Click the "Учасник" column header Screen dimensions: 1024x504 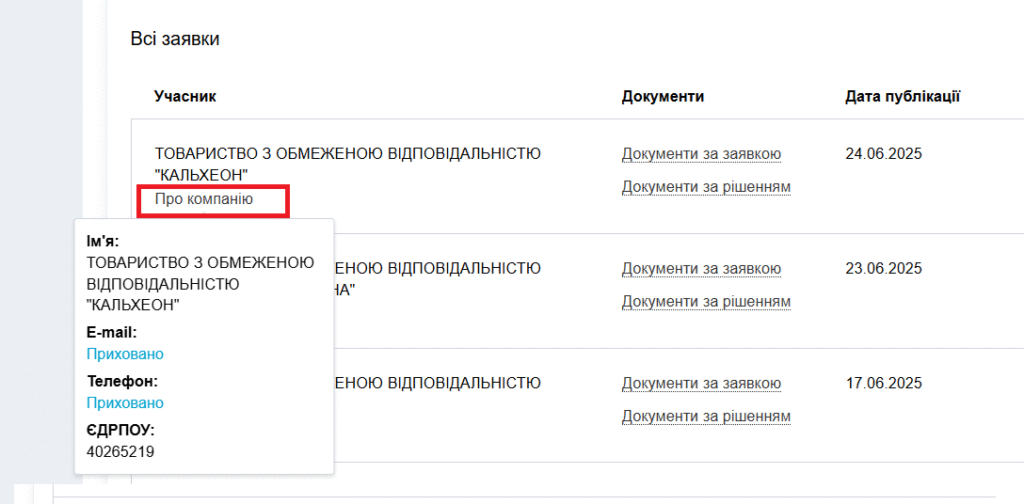point(185,96)
